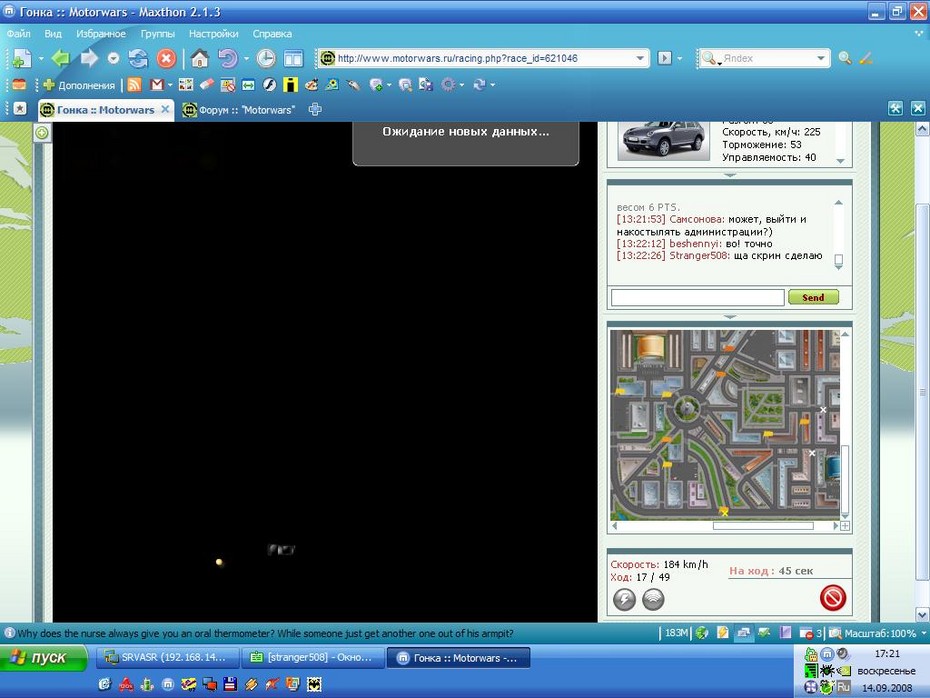This screenshot has width=930, height=698.
Task: Click in the chat message input field
Action: (x=698, y=297)
